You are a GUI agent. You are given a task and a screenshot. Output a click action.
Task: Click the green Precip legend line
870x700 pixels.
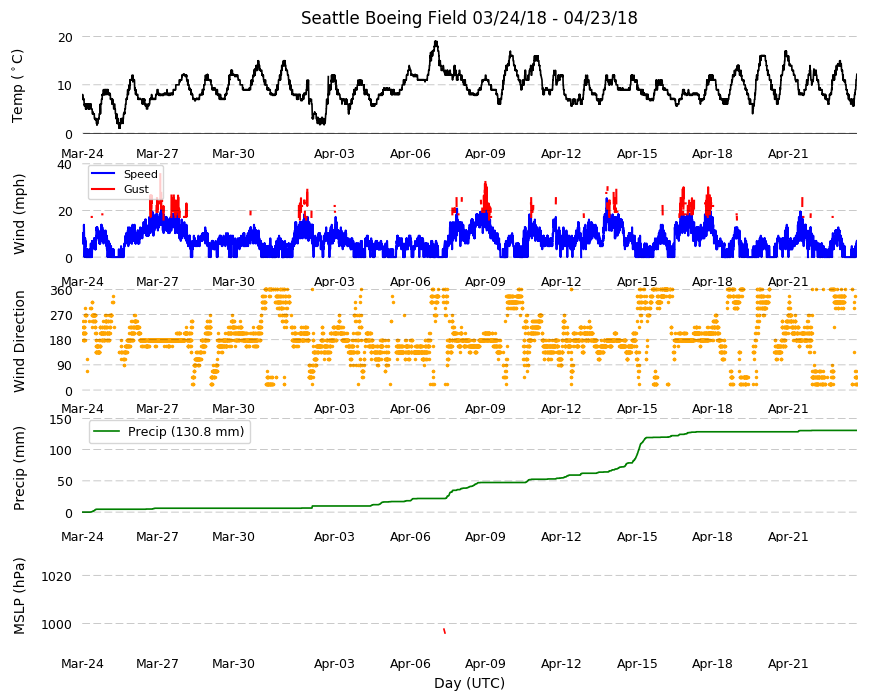click(x=106, y=432)
